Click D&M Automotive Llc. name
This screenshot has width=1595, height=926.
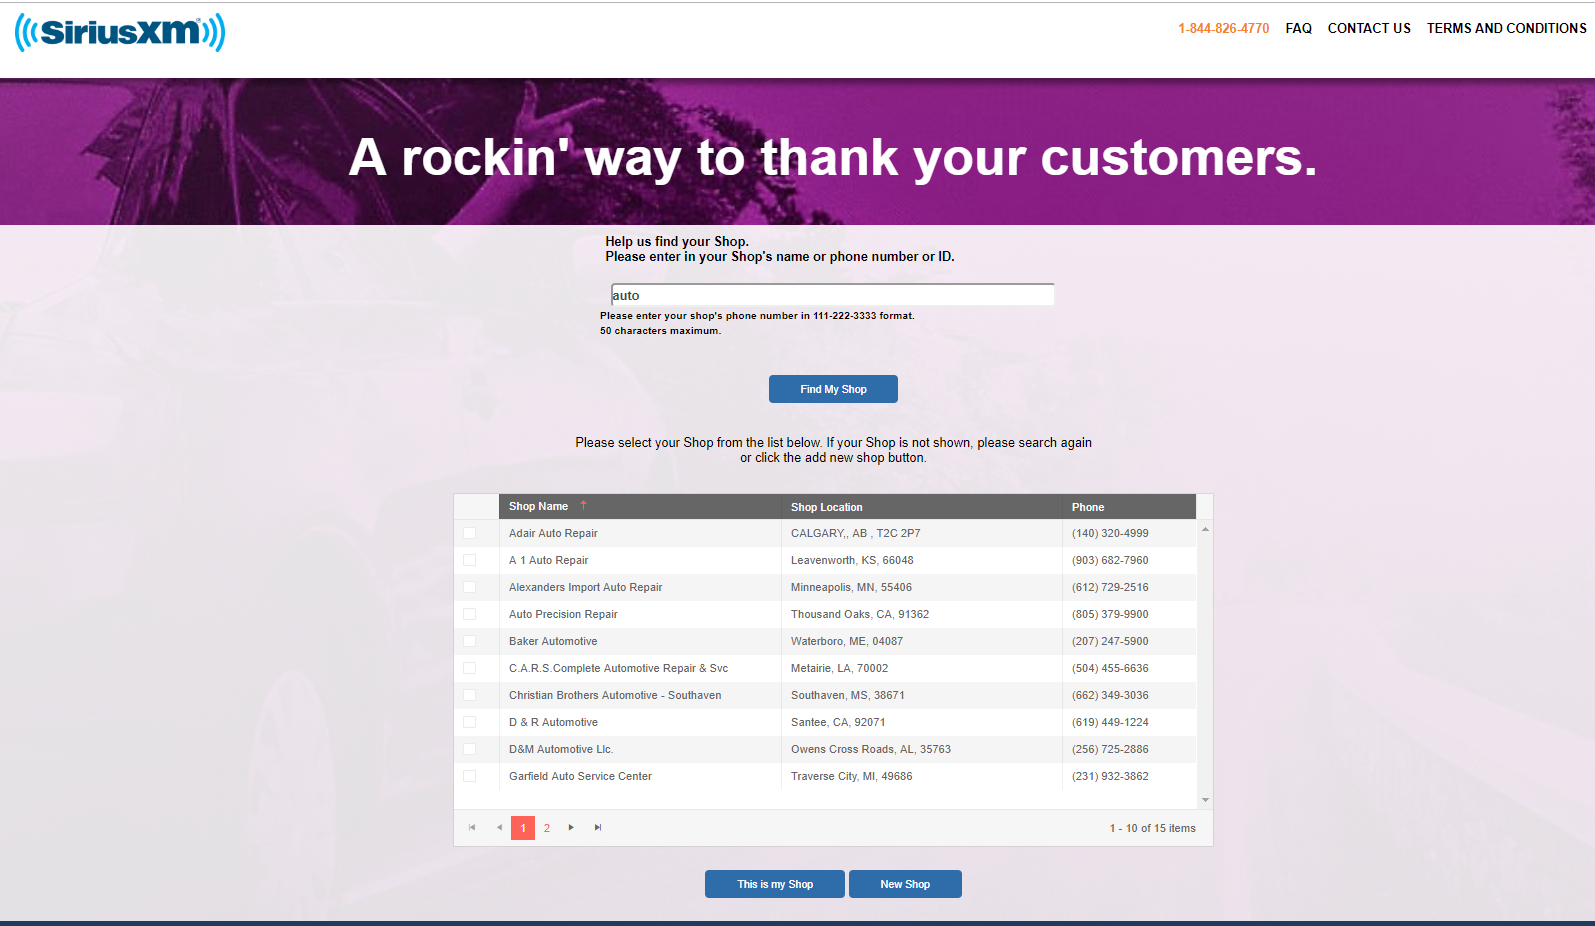[561, 749]
